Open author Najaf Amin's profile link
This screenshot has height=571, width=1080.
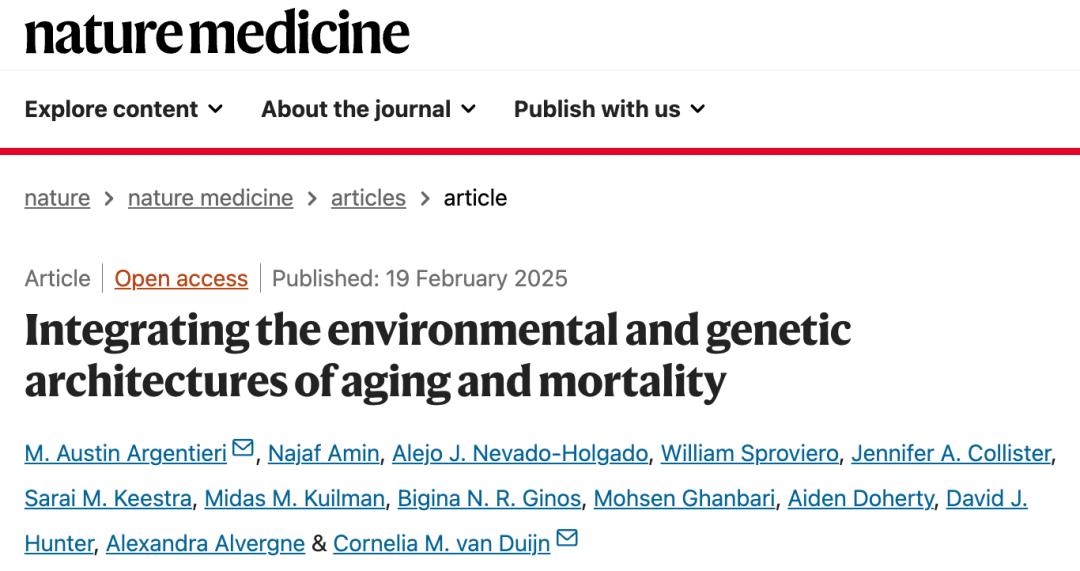pyautogui.click(x=323, y=453)
